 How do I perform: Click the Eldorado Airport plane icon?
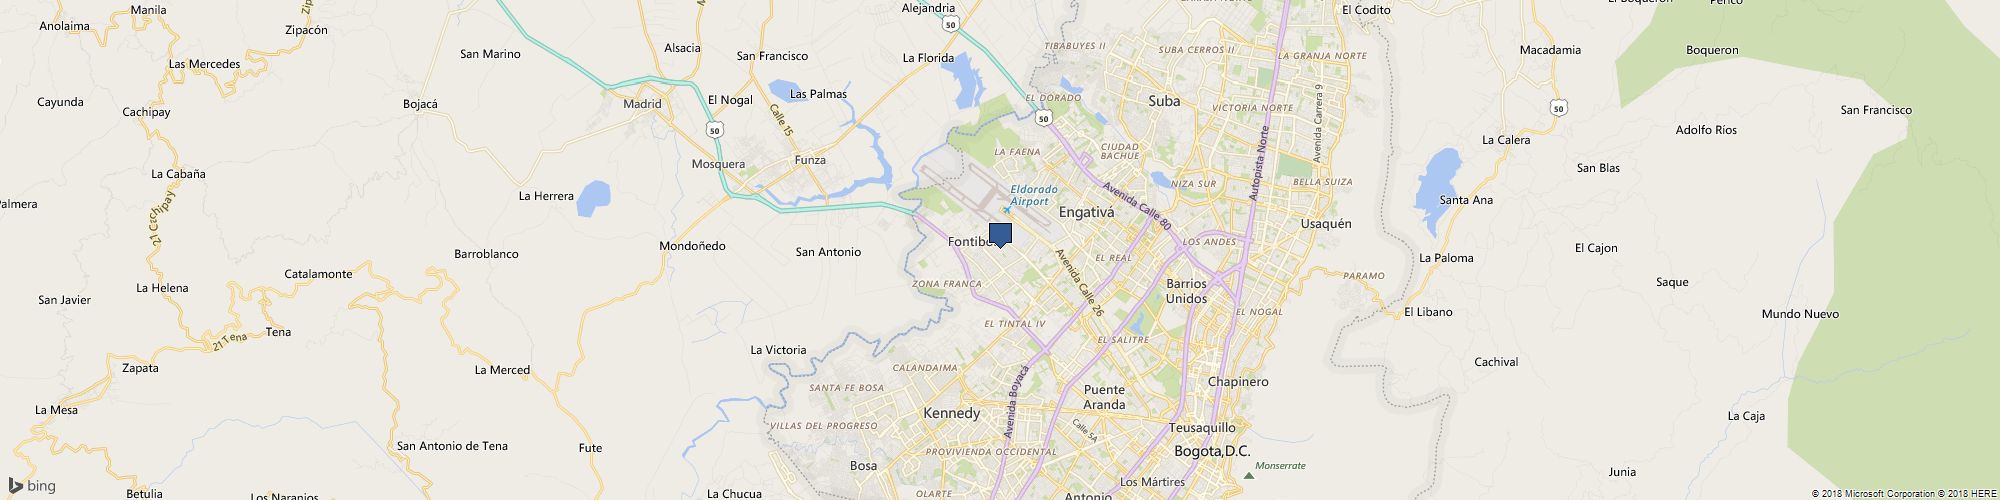point(1007,212)
